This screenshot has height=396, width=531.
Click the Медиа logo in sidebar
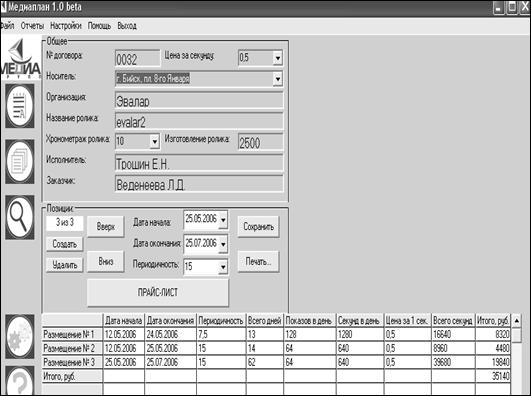point(21,58)
